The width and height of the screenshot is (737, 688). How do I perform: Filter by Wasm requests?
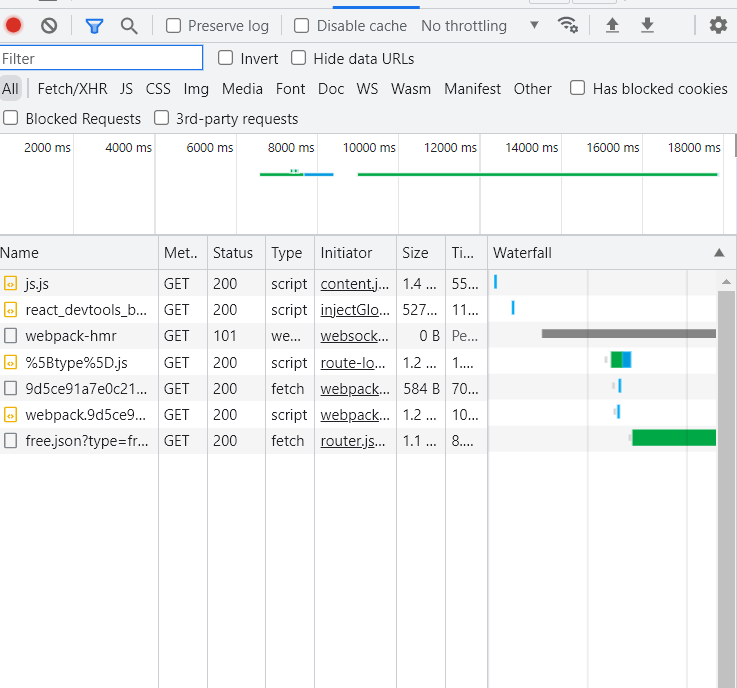(411, 89)
